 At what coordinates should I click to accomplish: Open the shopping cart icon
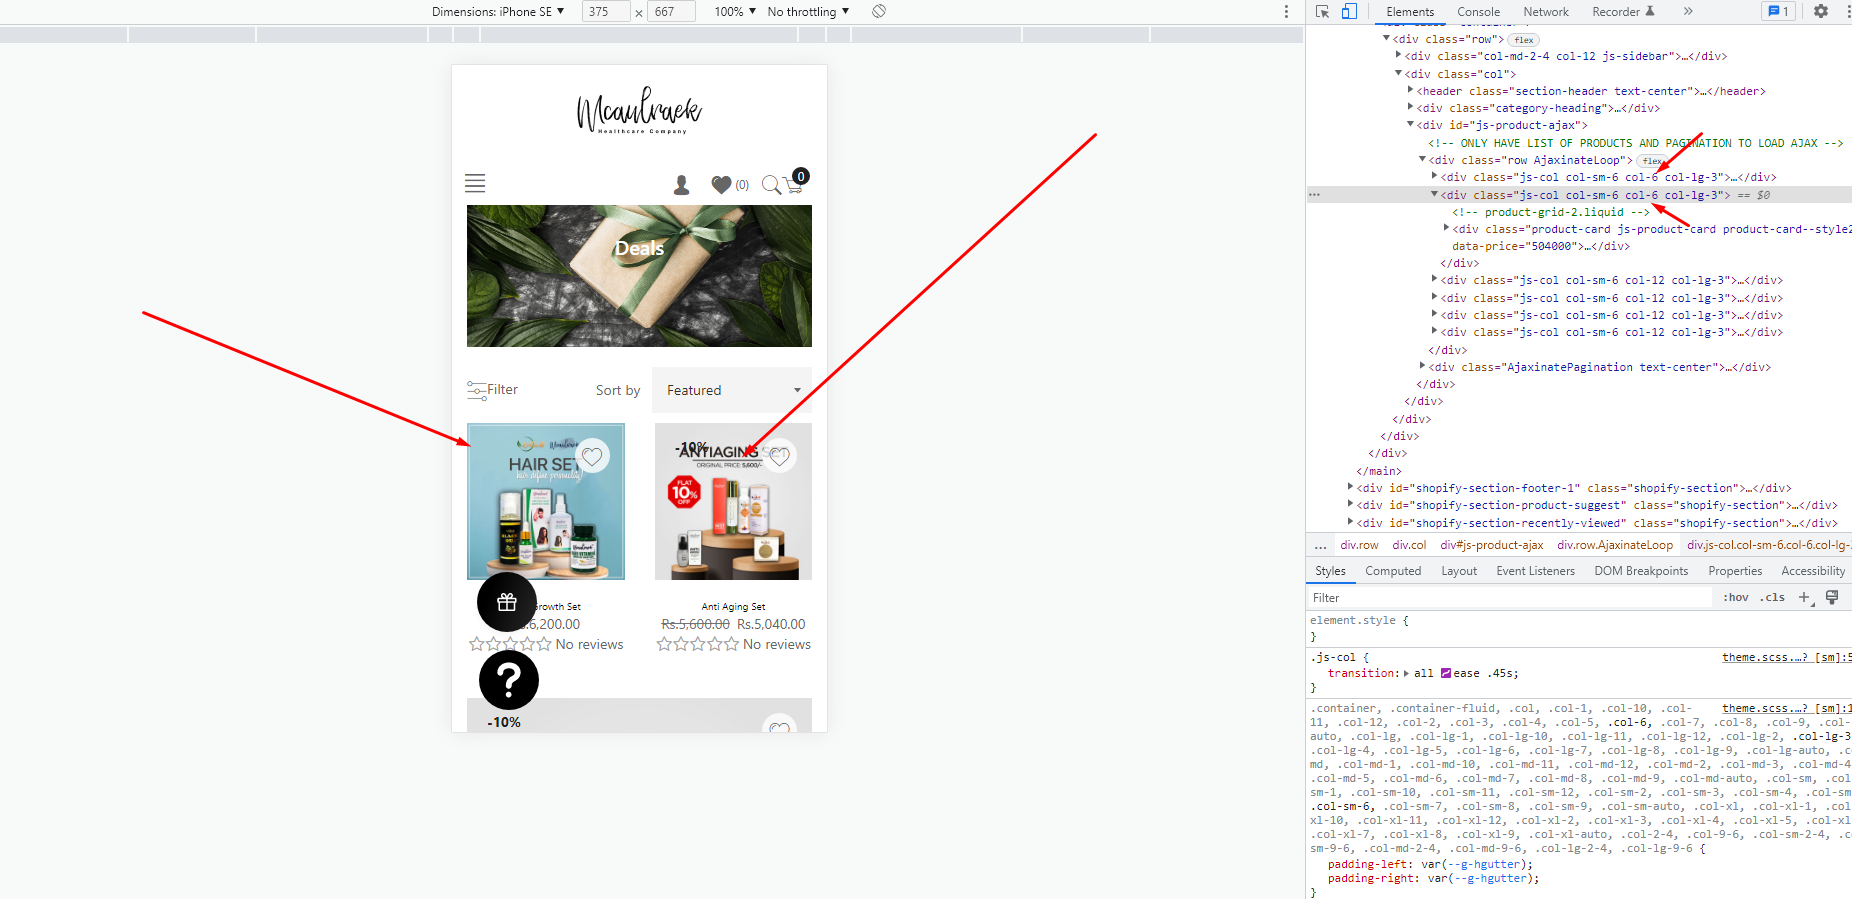coord(795,183)
